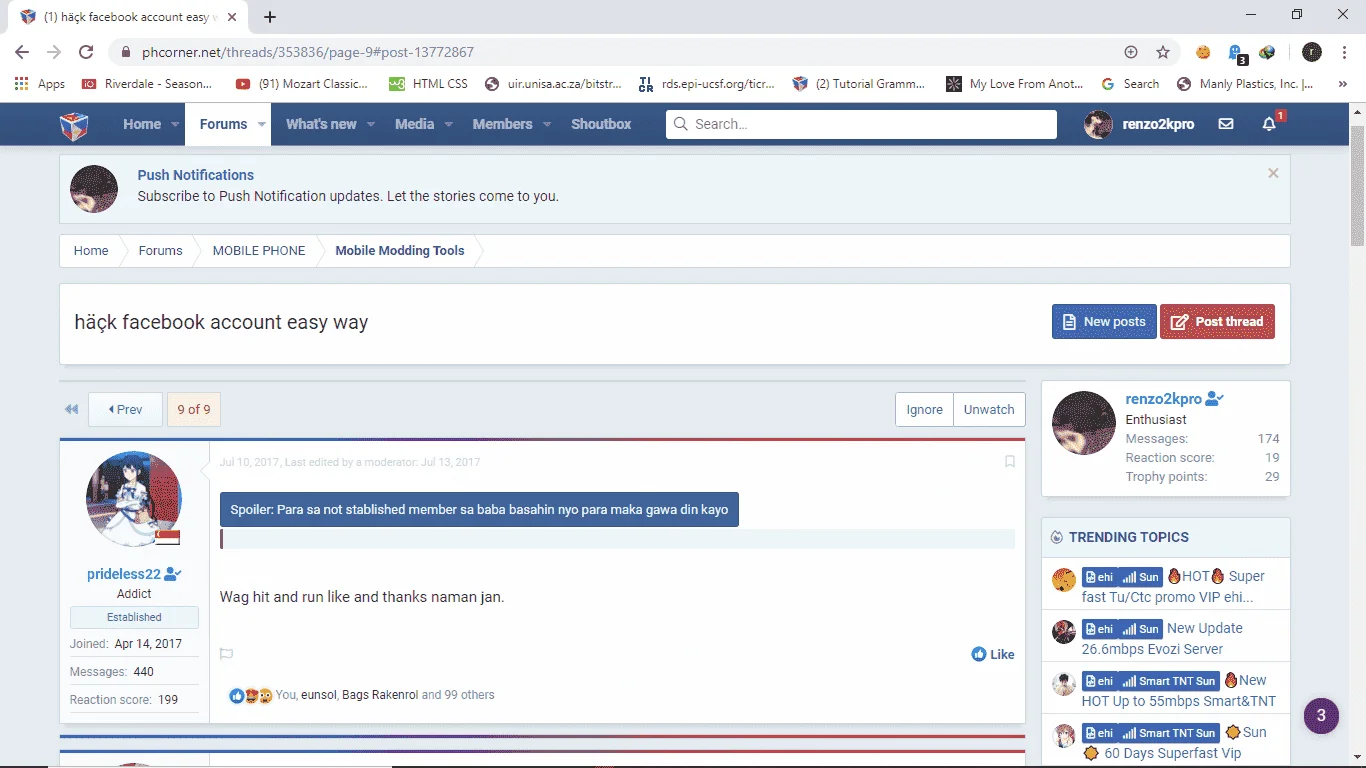Open renzo2kpro's sidebar profile name
Screen dimensions: 1366x768
pyautogui.click(x=1164, y=398)
